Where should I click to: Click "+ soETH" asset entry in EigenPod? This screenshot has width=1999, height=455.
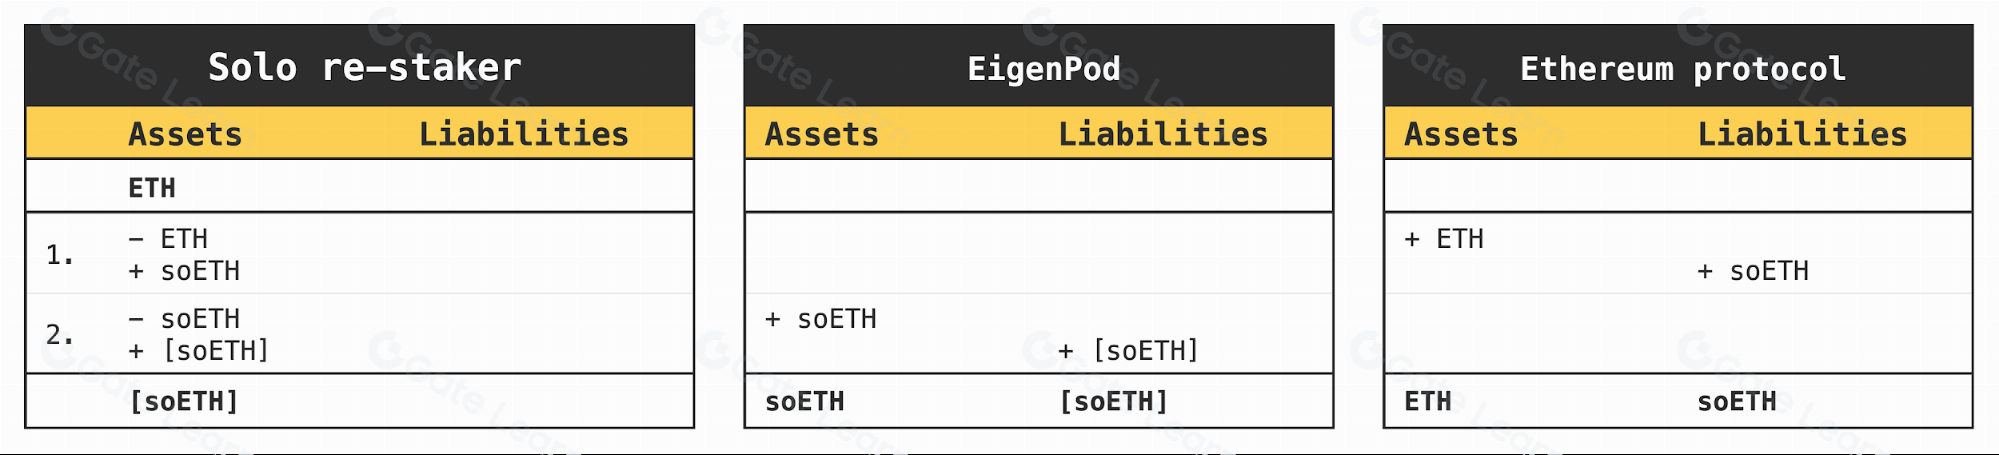pos(820,319)
